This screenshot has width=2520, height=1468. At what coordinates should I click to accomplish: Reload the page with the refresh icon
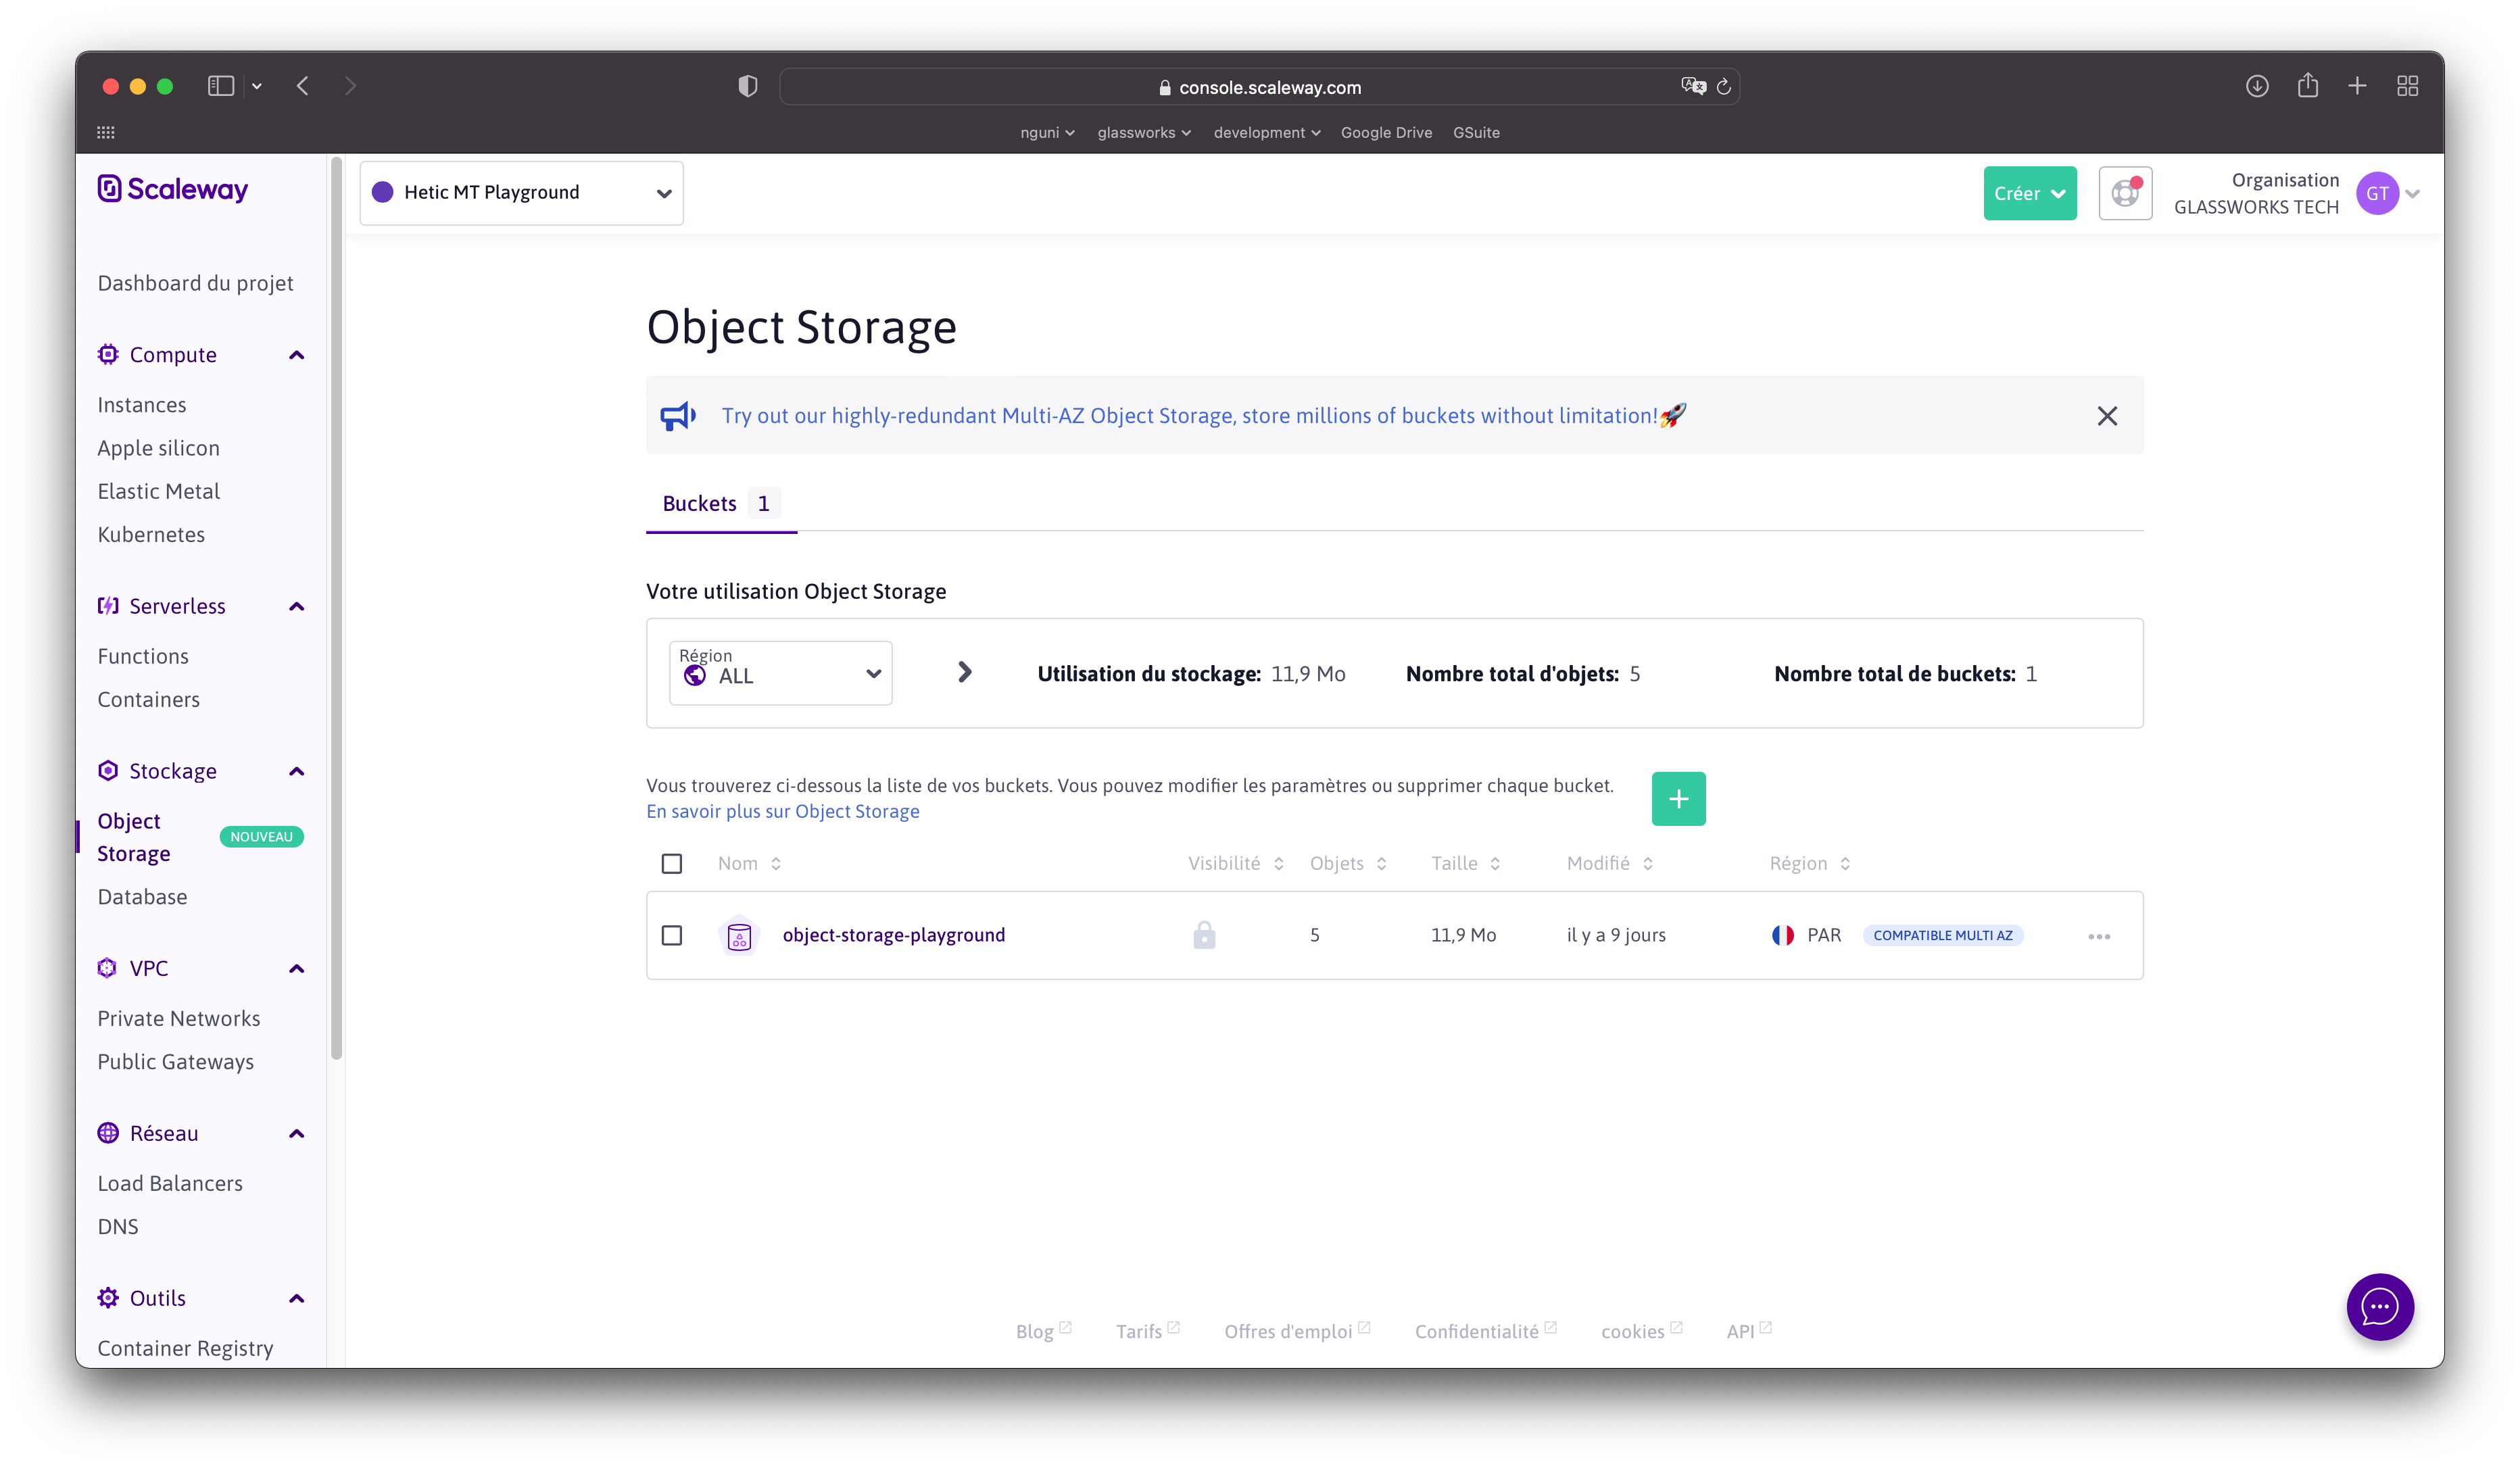[x=1723, y=87]
